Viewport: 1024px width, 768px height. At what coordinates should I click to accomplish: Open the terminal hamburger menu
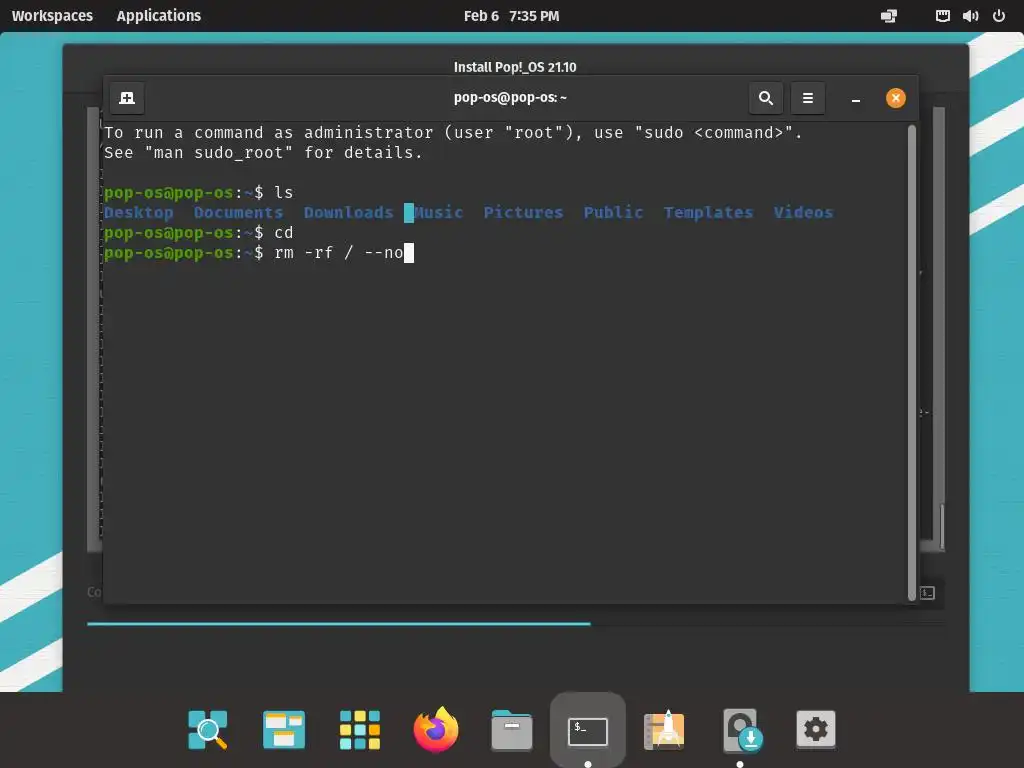tap(808, 98)
